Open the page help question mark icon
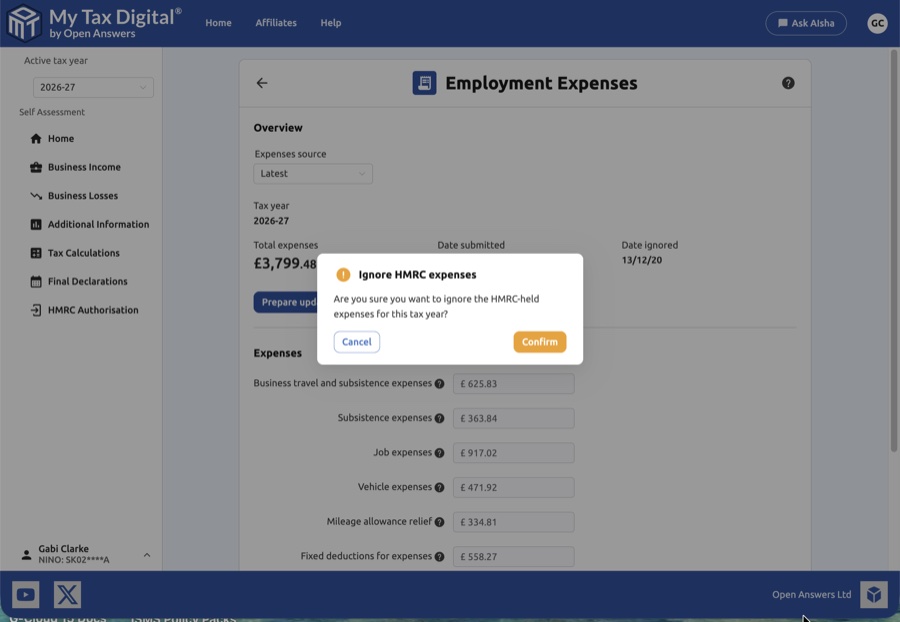This screenshot has width=900, height=622. (x=788, y=83)
